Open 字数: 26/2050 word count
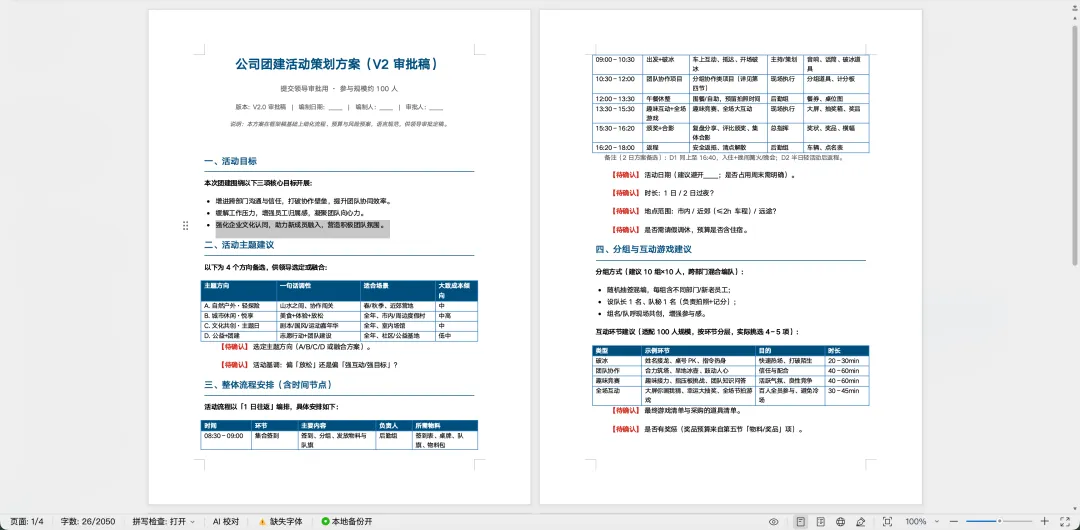 pos(87,522)
